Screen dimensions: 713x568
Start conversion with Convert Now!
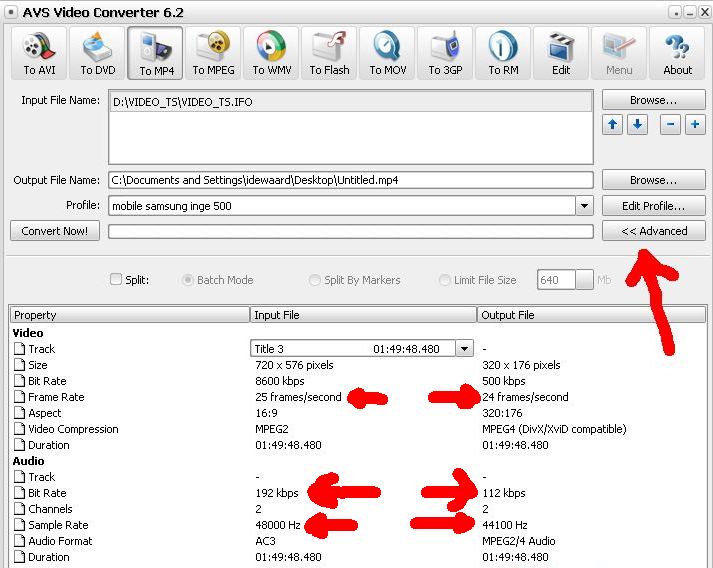tap(55, 231)
